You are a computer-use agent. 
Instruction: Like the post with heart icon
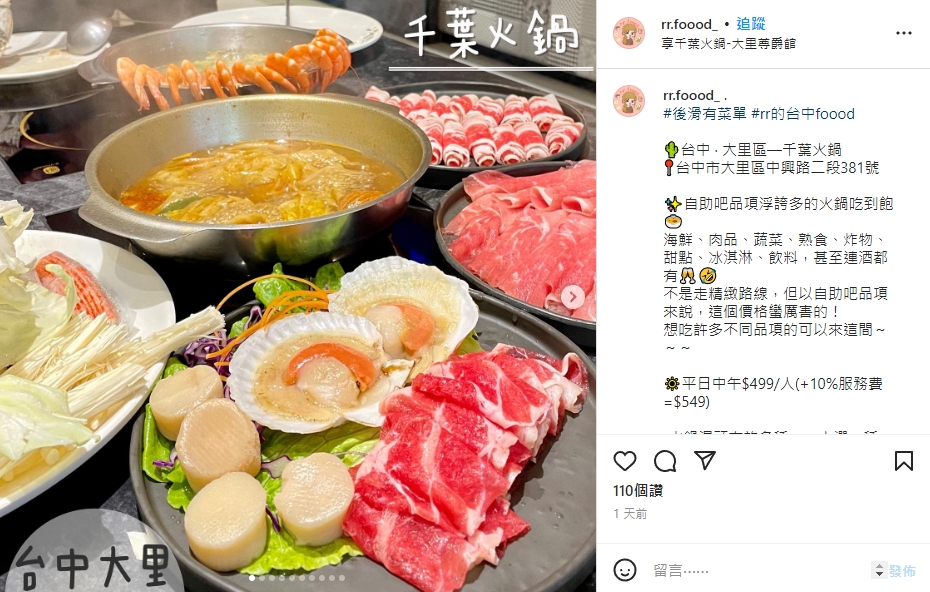pos(625,461)
